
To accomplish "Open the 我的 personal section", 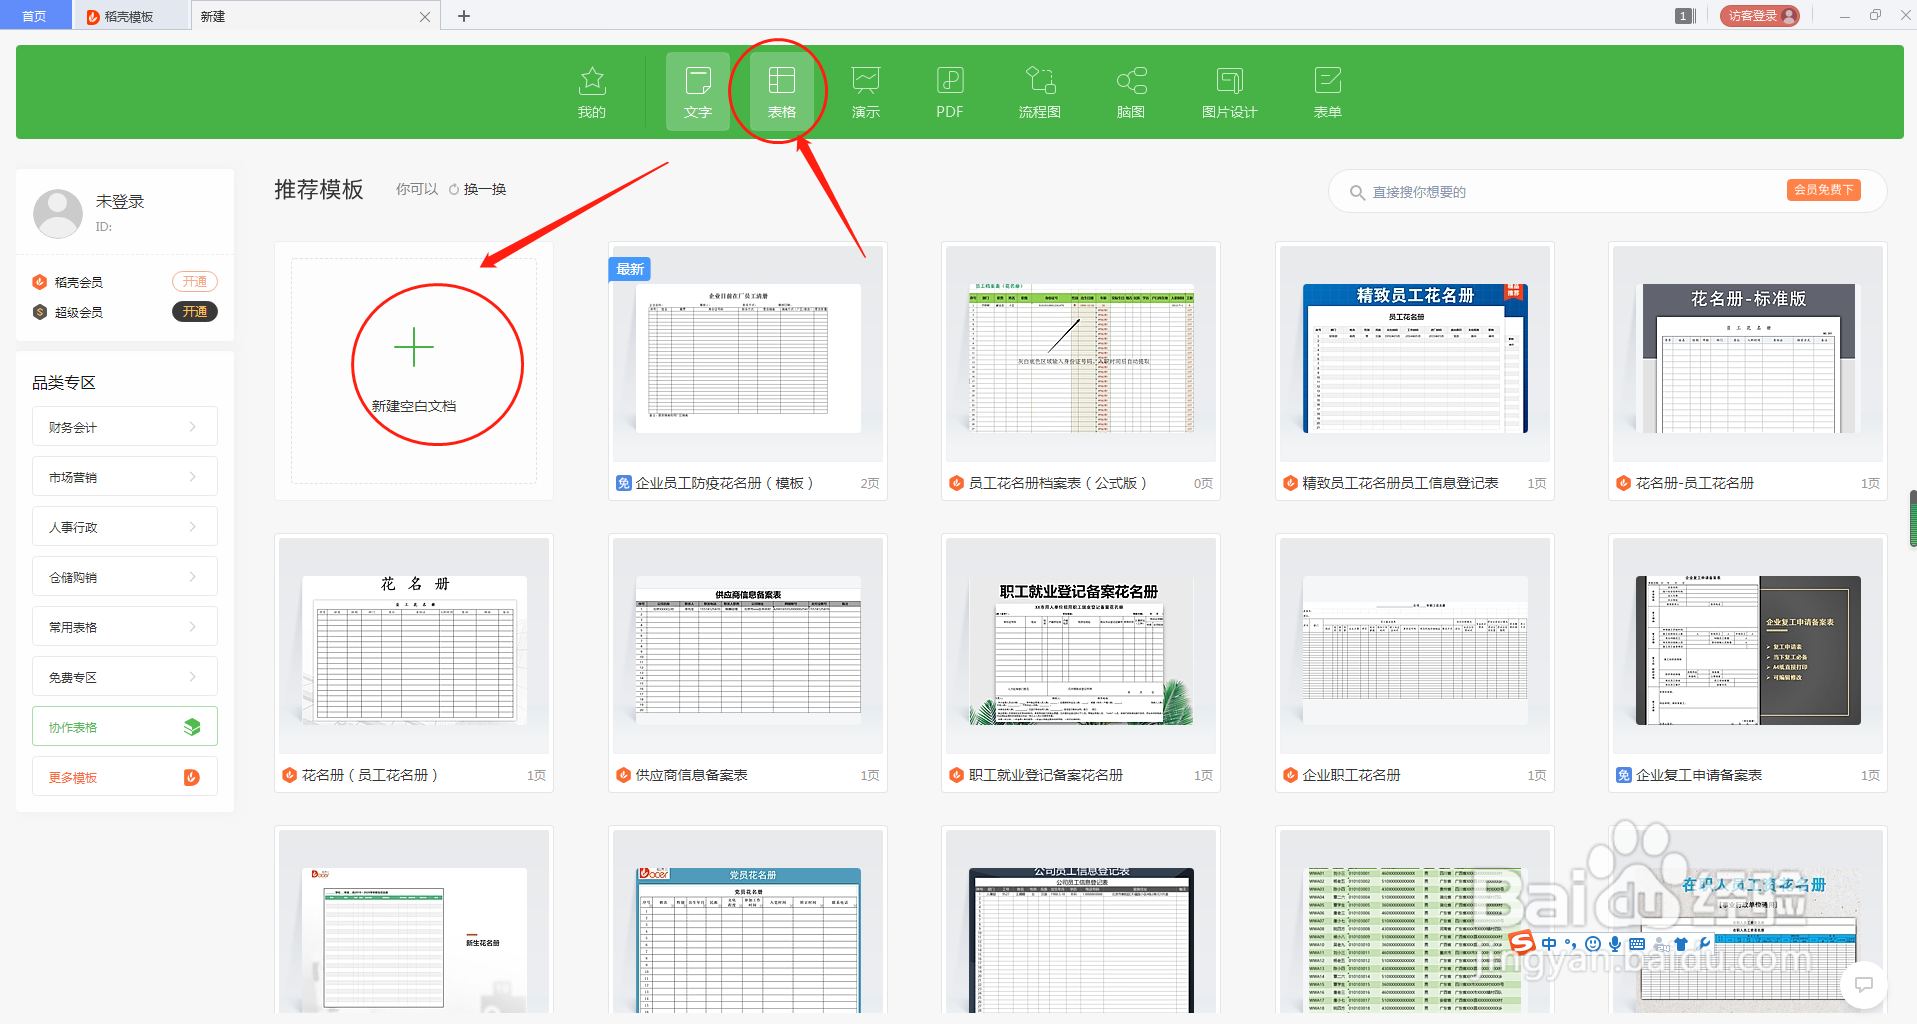I will [592, 91].
